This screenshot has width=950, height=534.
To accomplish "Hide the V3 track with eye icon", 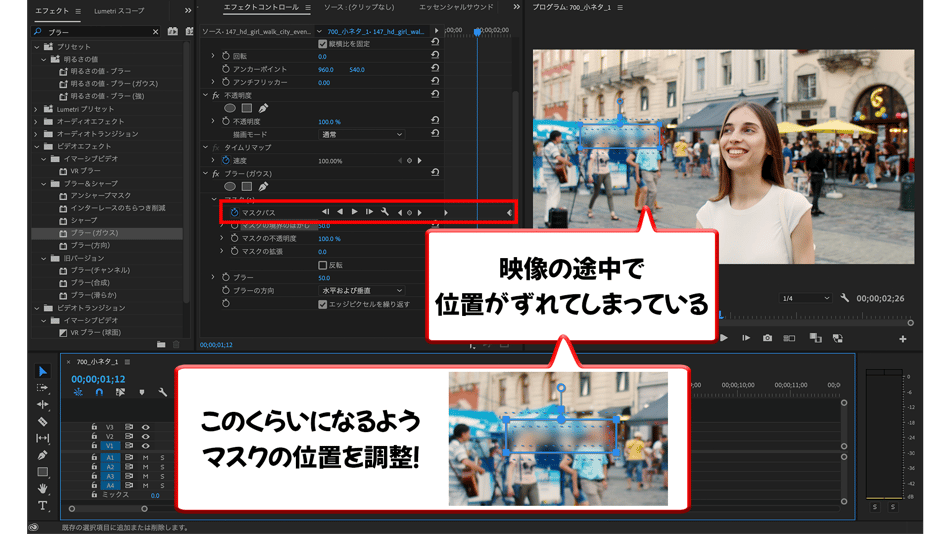I will point(145,427).
